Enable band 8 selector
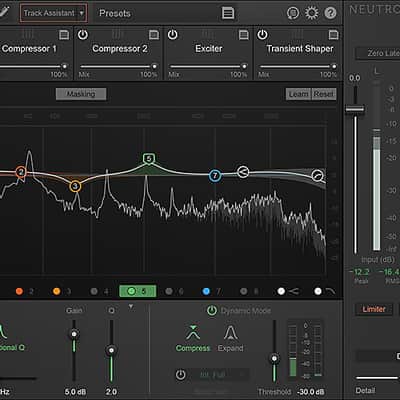The image size is (400, 400). [x=244, y=291]
